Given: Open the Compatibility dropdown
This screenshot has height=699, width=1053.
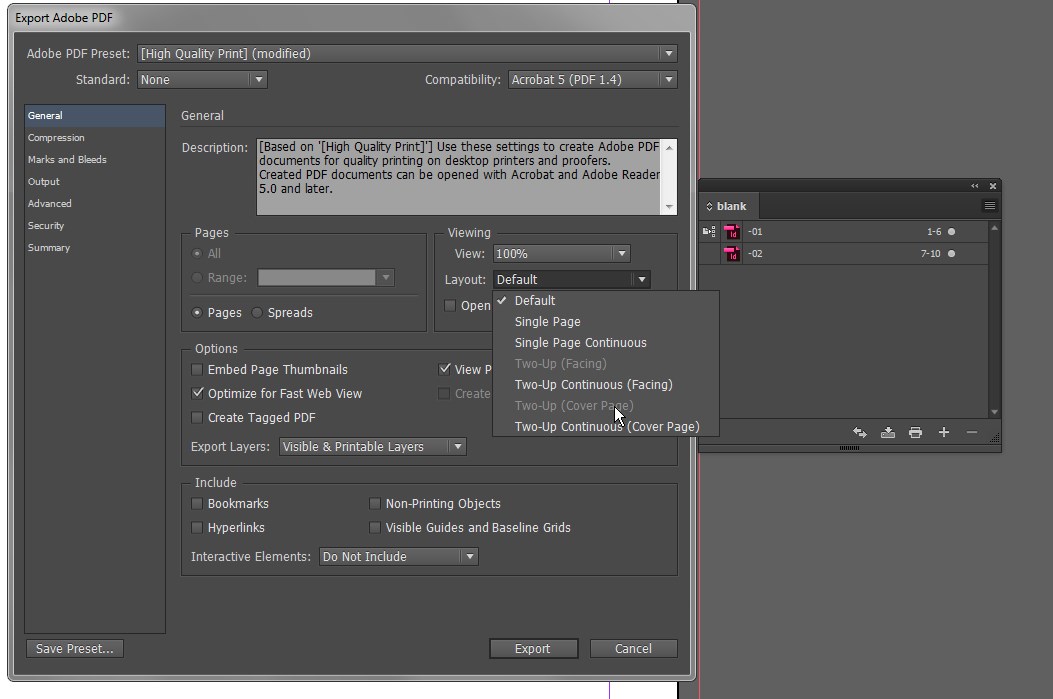Looking at the screenshot, I should 592,80.
